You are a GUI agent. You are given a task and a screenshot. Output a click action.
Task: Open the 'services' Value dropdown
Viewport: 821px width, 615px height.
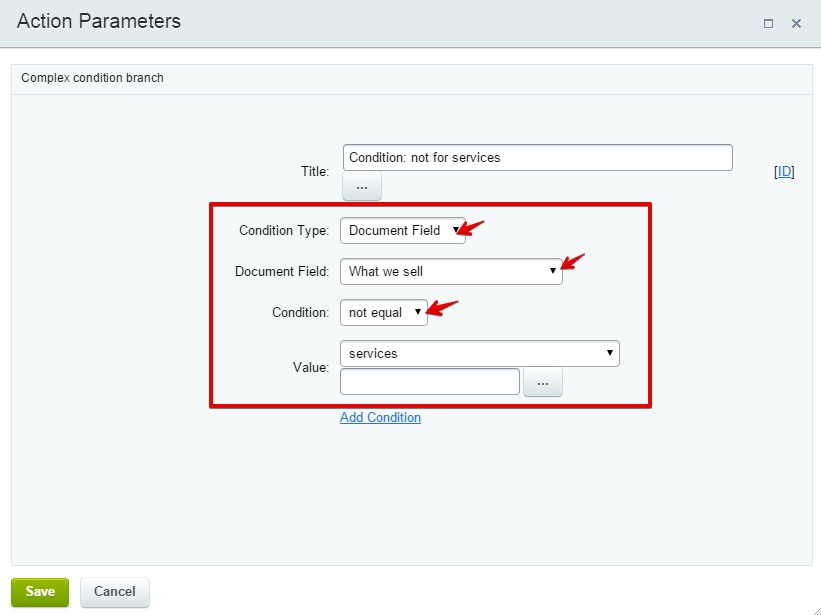[480, 353]
